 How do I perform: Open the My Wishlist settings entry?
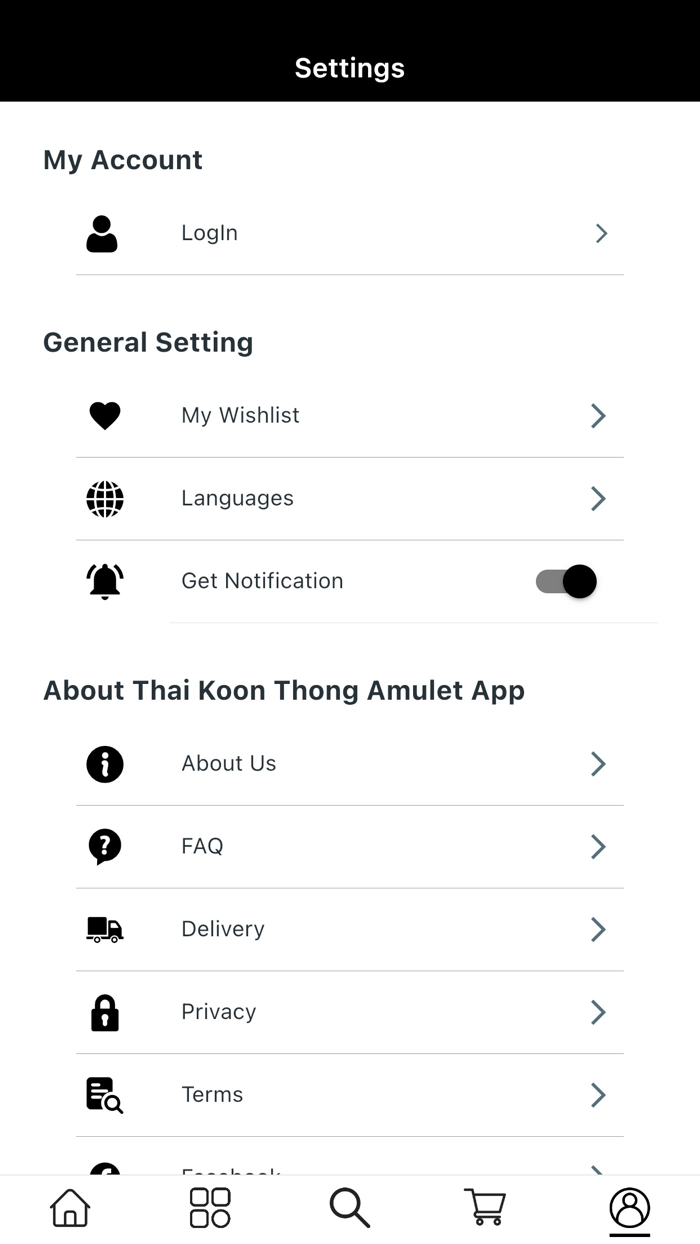240,416
